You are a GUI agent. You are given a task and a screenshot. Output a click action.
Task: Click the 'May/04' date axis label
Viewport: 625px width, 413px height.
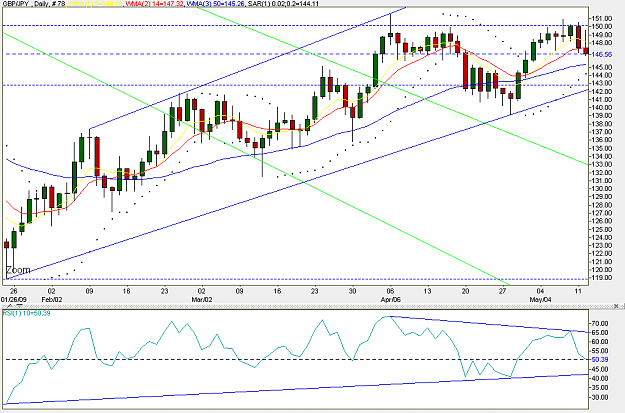click(540, 299)
